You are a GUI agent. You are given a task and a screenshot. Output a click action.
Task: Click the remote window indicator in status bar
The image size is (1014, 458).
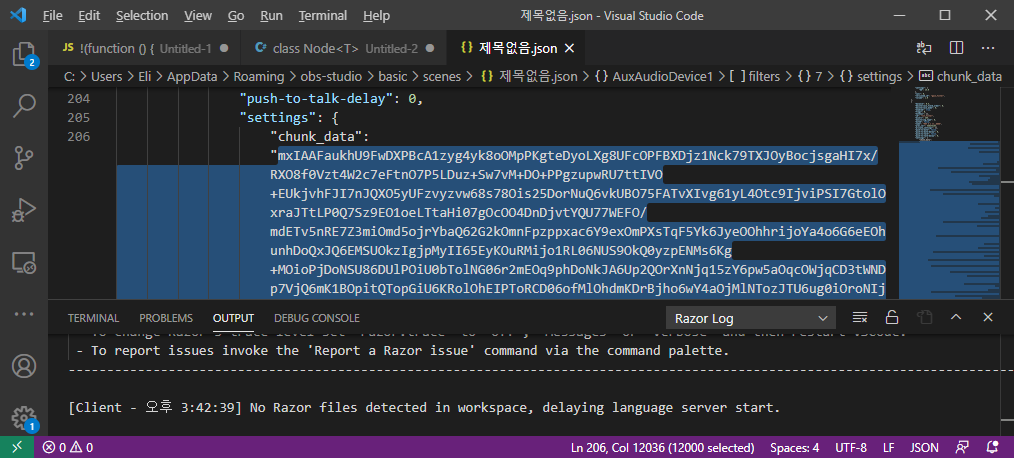coord(17,447)
